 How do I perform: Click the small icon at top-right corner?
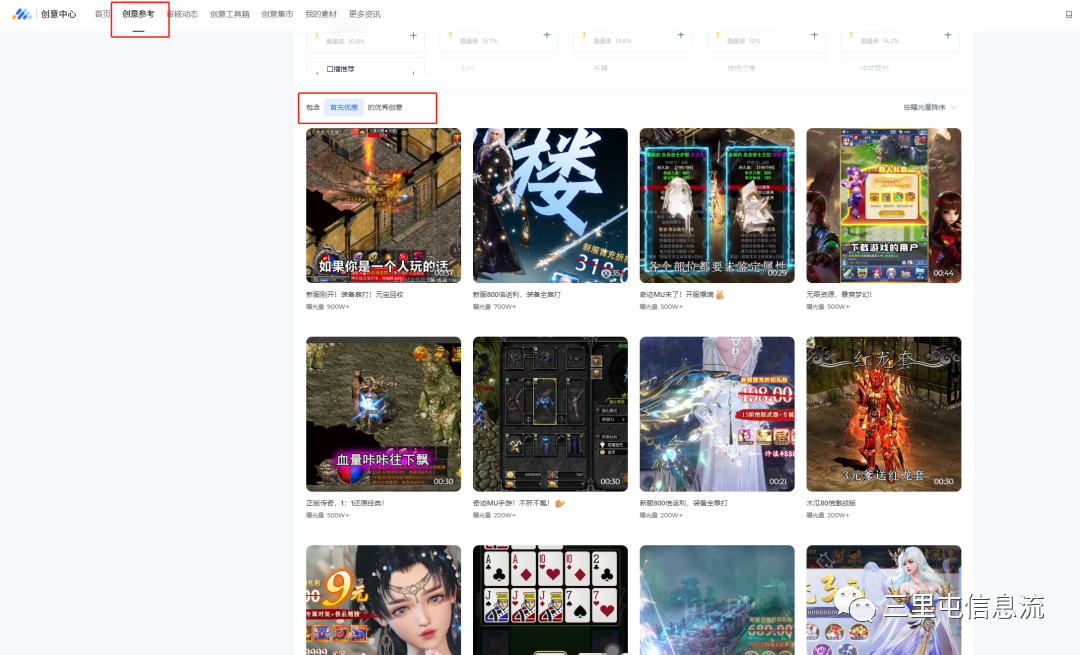[1068, 14]
